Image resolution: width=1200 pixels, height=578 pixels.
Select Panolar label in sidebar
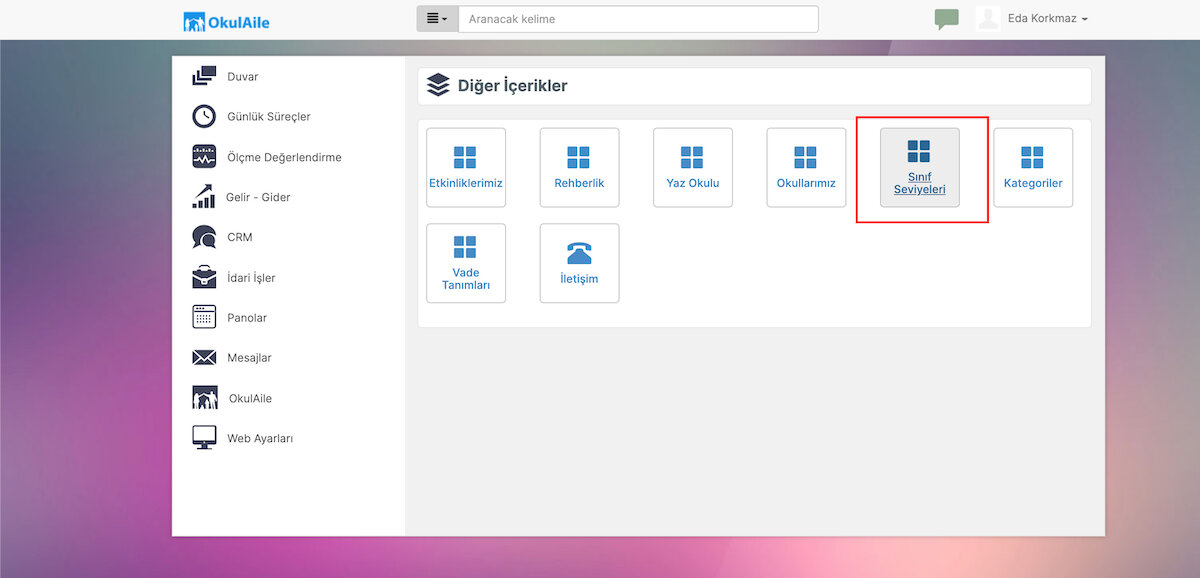247,318
